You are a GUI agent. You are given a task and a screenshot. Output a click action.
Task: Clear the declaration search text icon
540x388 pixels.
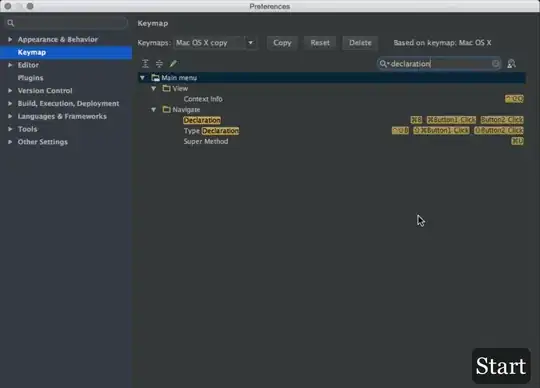[x=496, y=64]
